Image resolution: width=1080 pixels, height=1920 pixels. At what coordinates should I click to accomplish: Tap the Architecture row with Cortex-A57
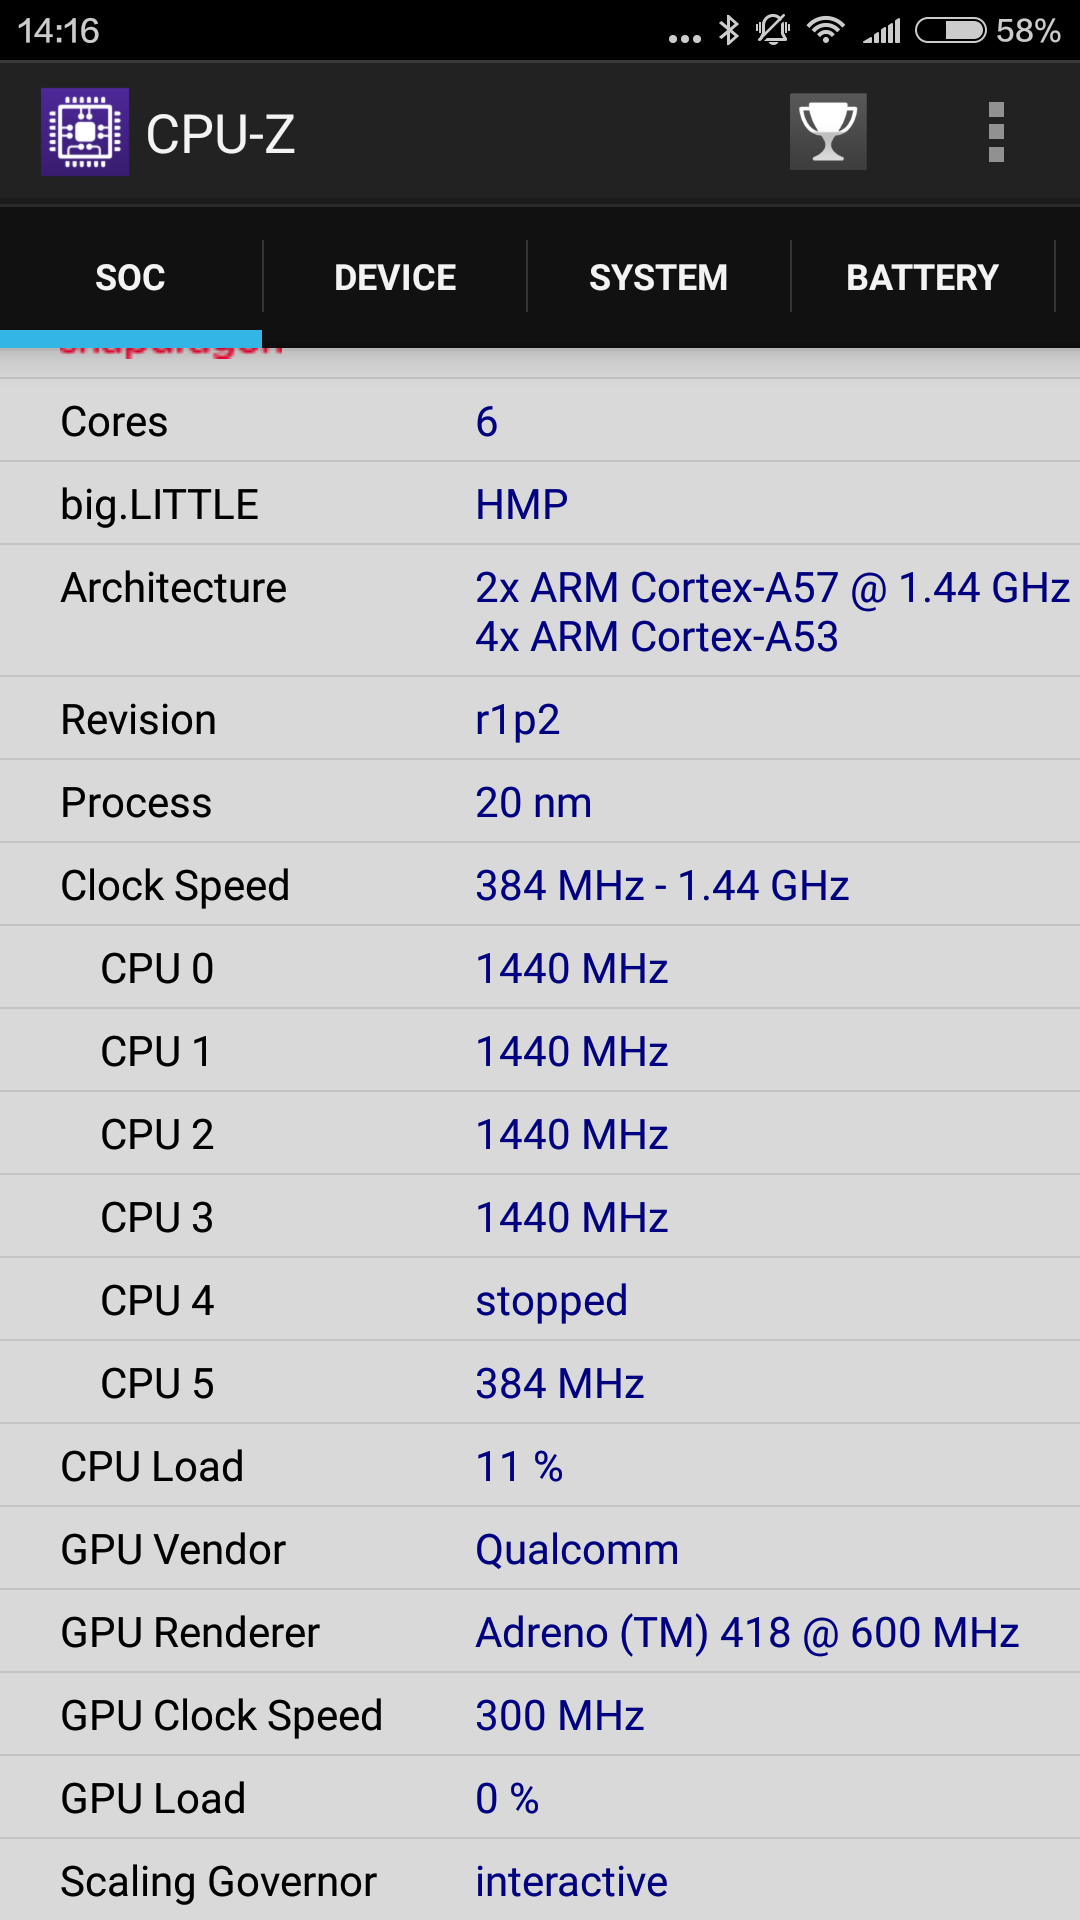540,611
